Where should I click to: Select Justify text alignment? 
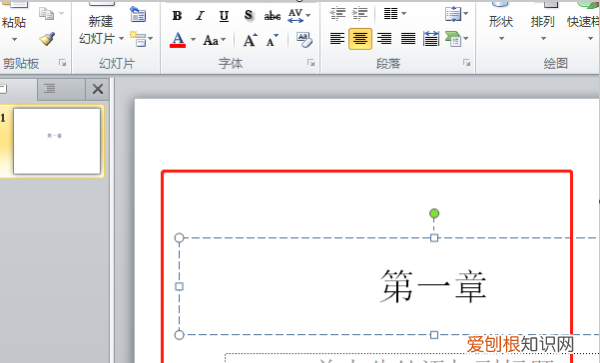point(408,39)
